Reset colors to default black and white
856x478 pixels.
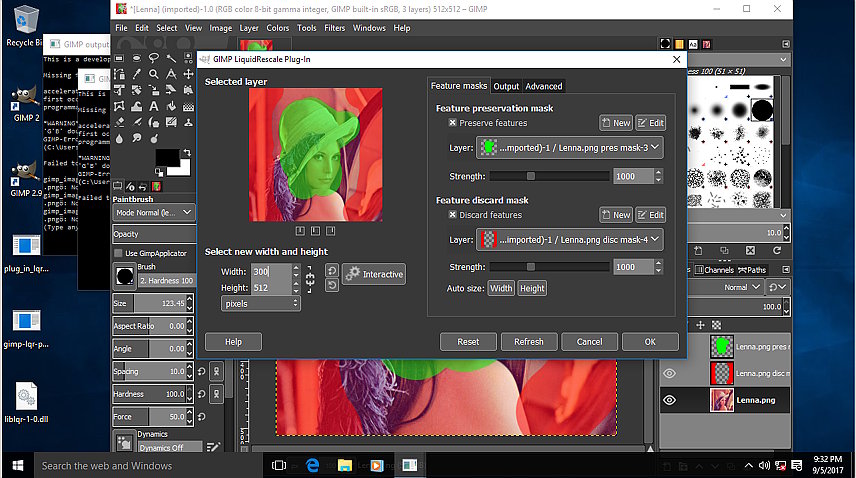159,173
